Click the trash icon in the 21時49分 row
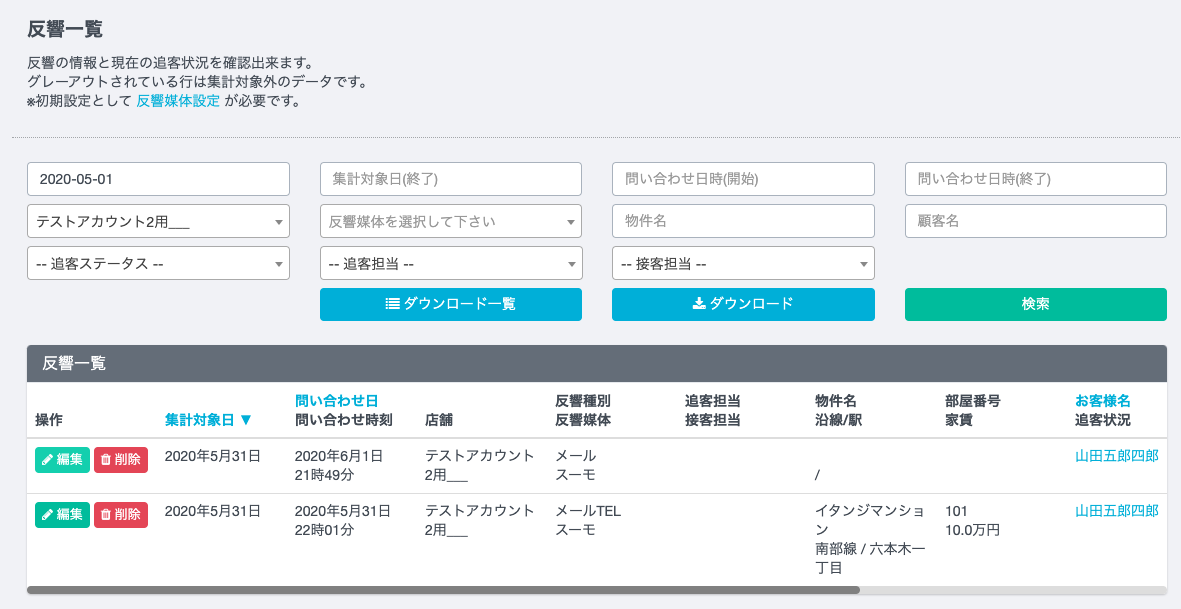Image resolution: width=1181 pixels, height=609 pixels. (105, 460)
